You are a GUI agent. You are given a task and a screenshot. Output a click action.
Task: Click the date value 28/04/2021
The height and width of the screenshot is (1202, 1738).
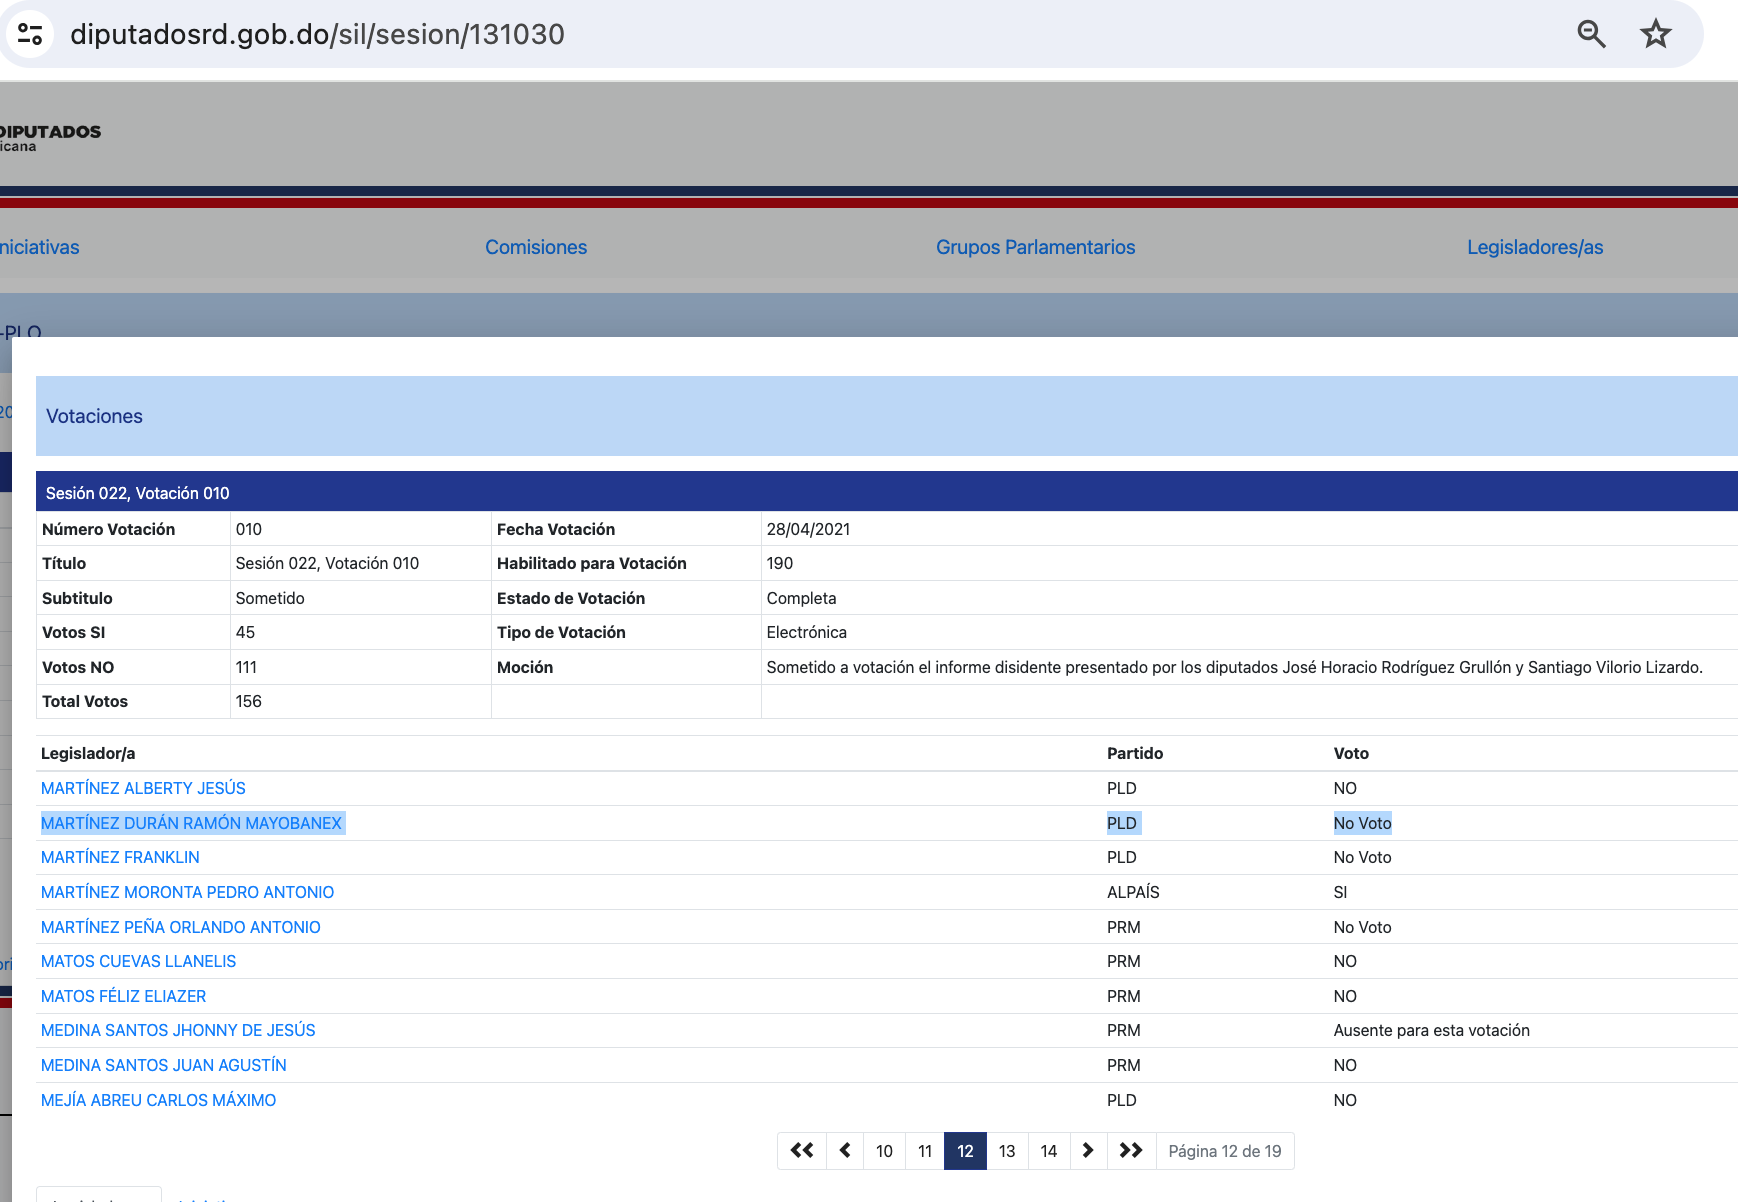click(808, 529)
